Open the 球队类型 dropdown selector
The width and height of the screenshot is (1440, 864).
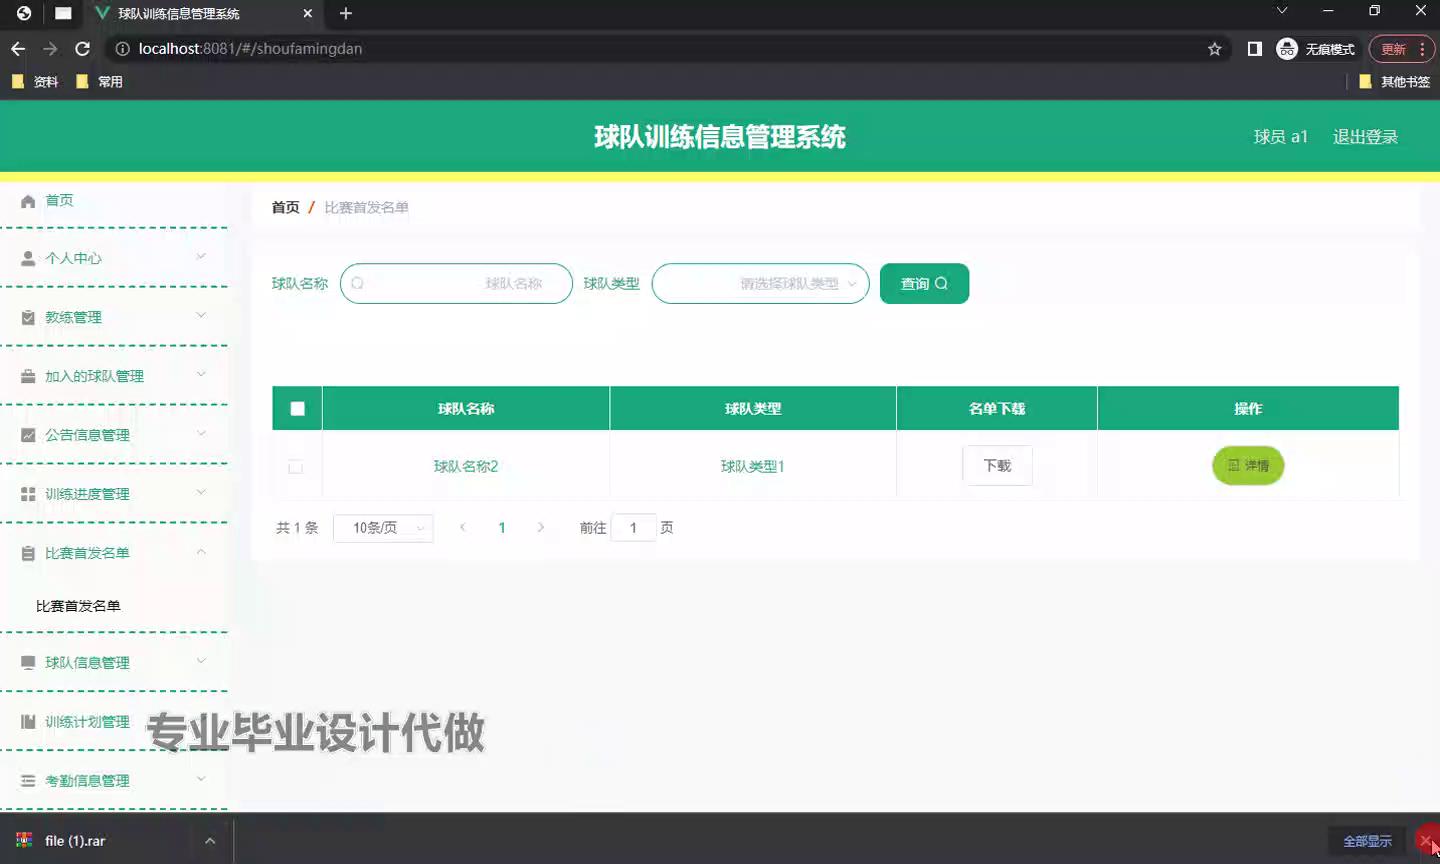point(760,284)
